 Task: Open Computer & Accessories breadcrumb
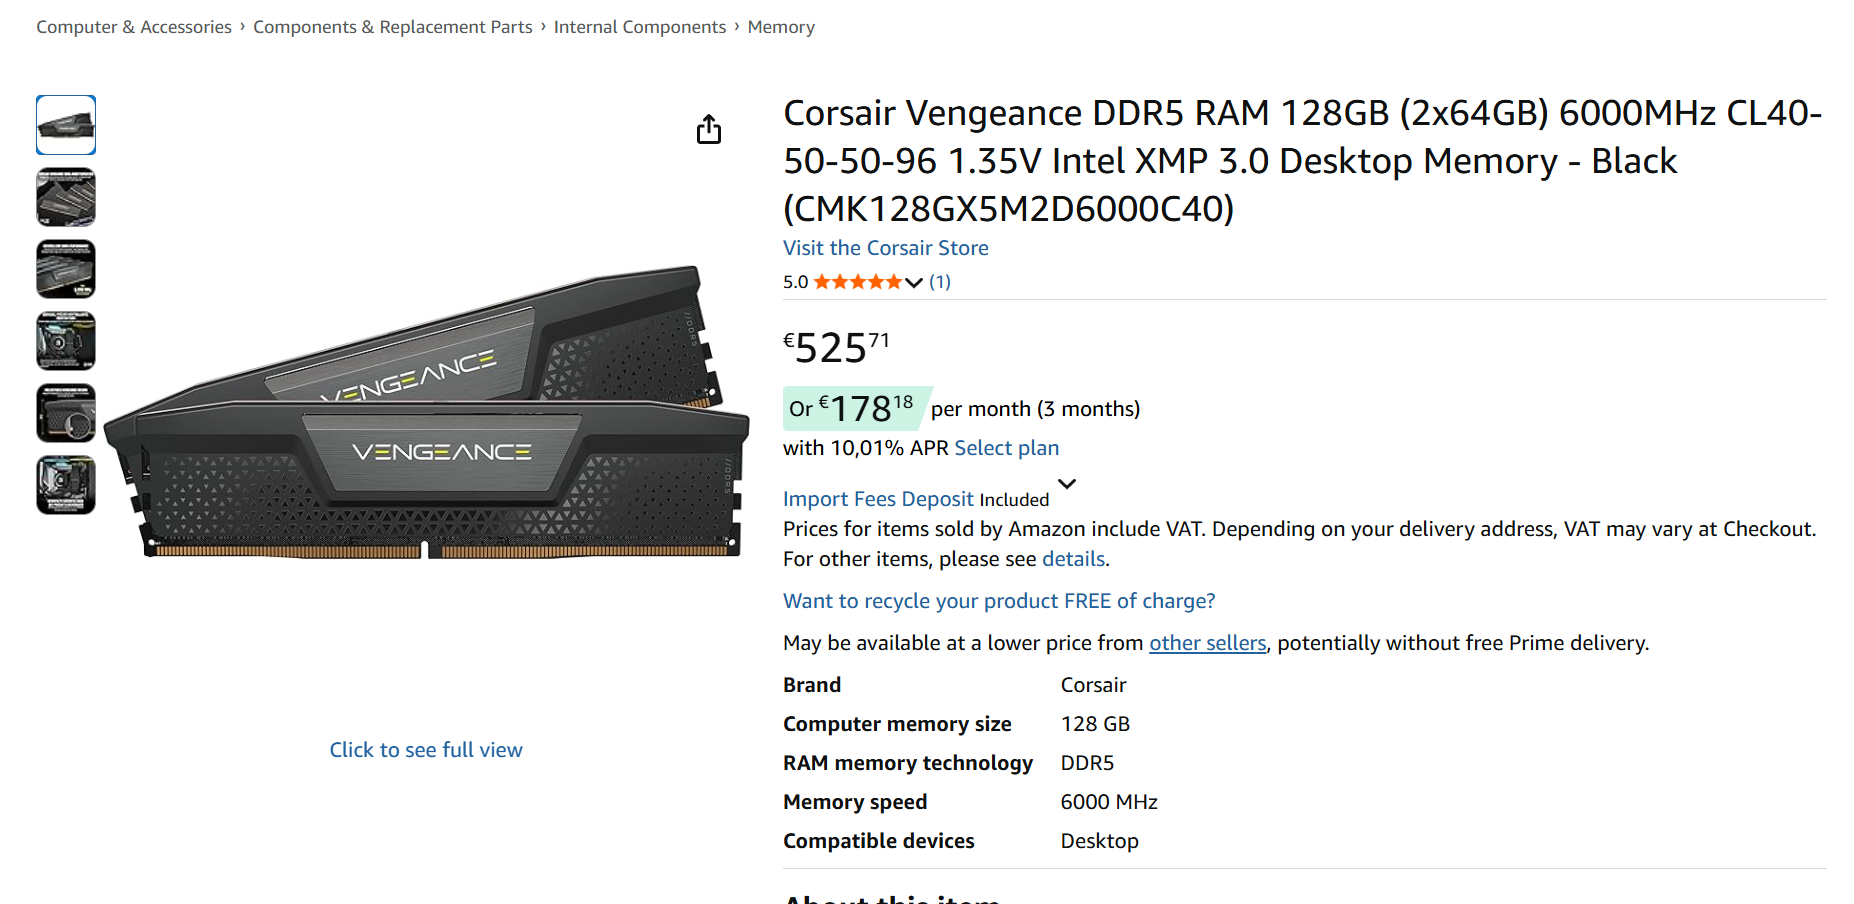(x=134, y=27)
